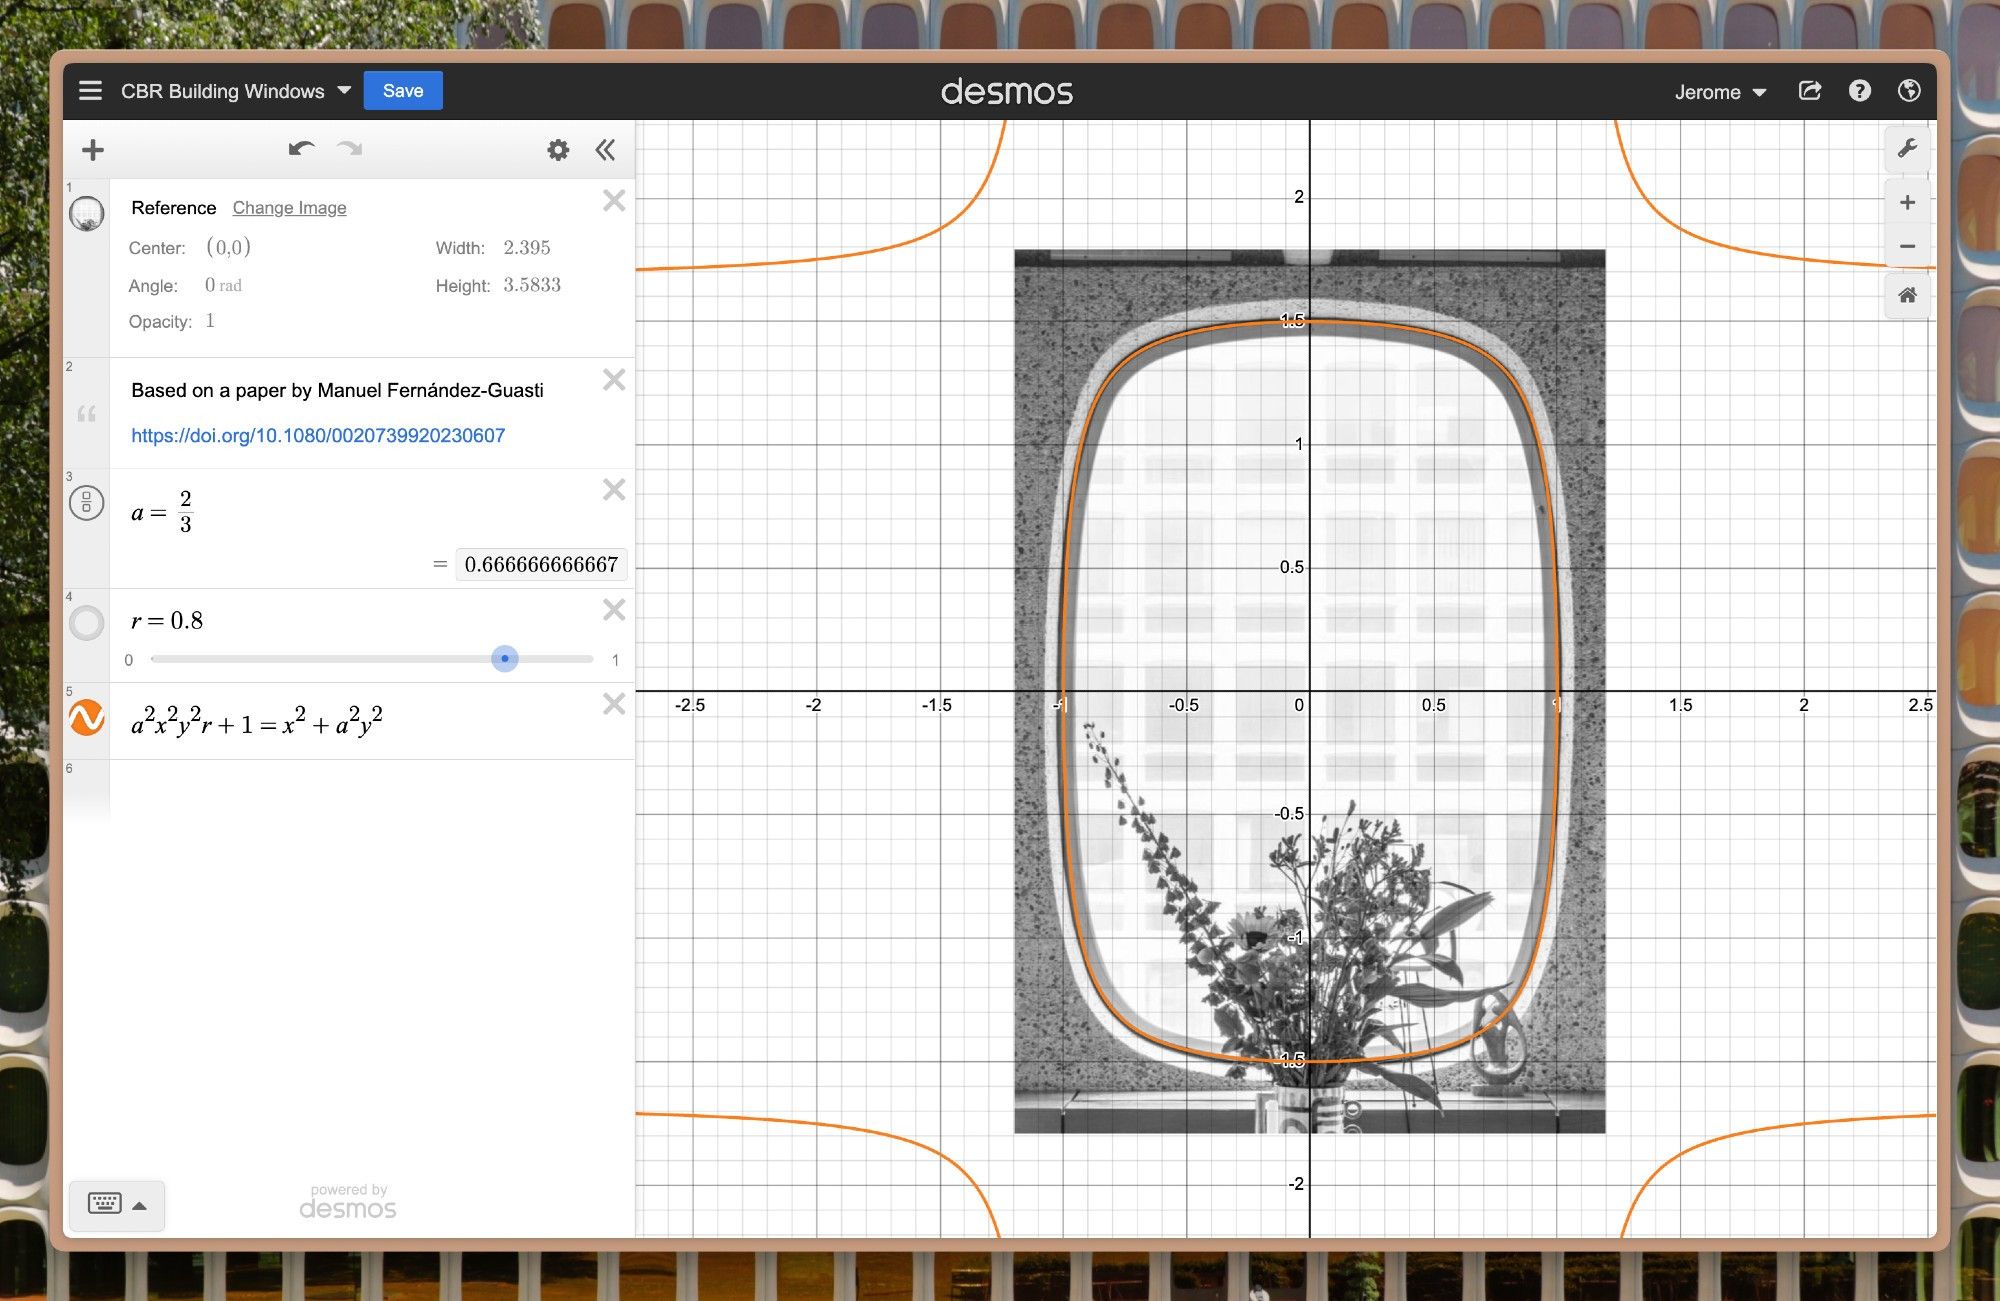Open the language globe icon
Viewport: 2000px width, 1301px height.
1909,91
